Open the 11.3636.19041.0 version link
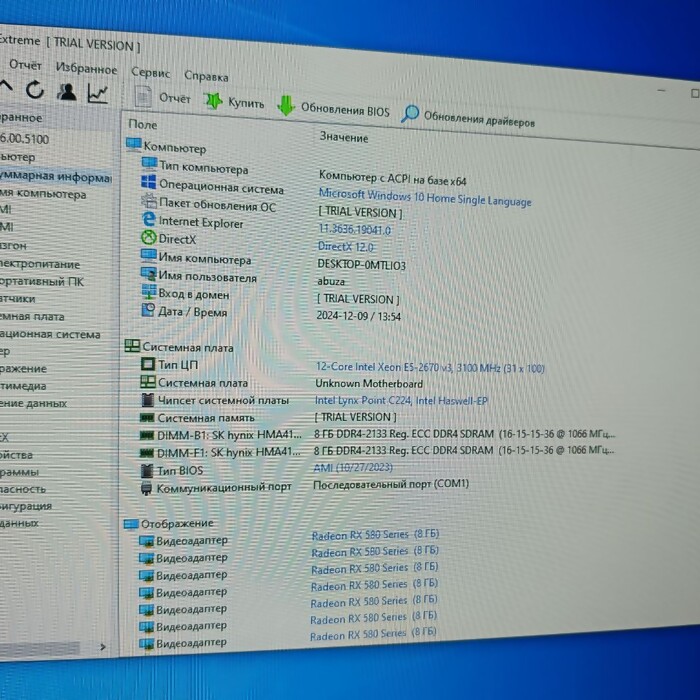700x700 pixels. pos(354,229)
